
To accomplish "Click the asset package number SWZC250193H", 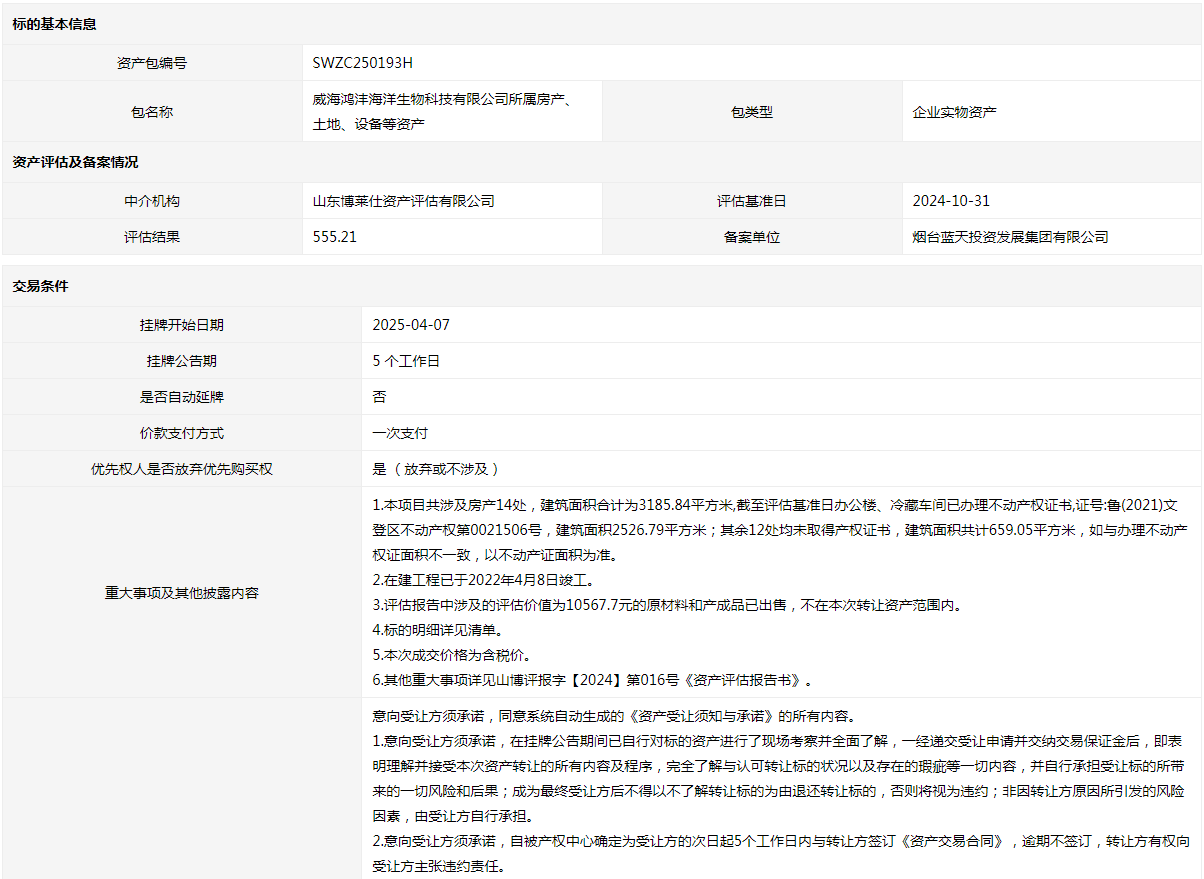I will tap(362, 62).
